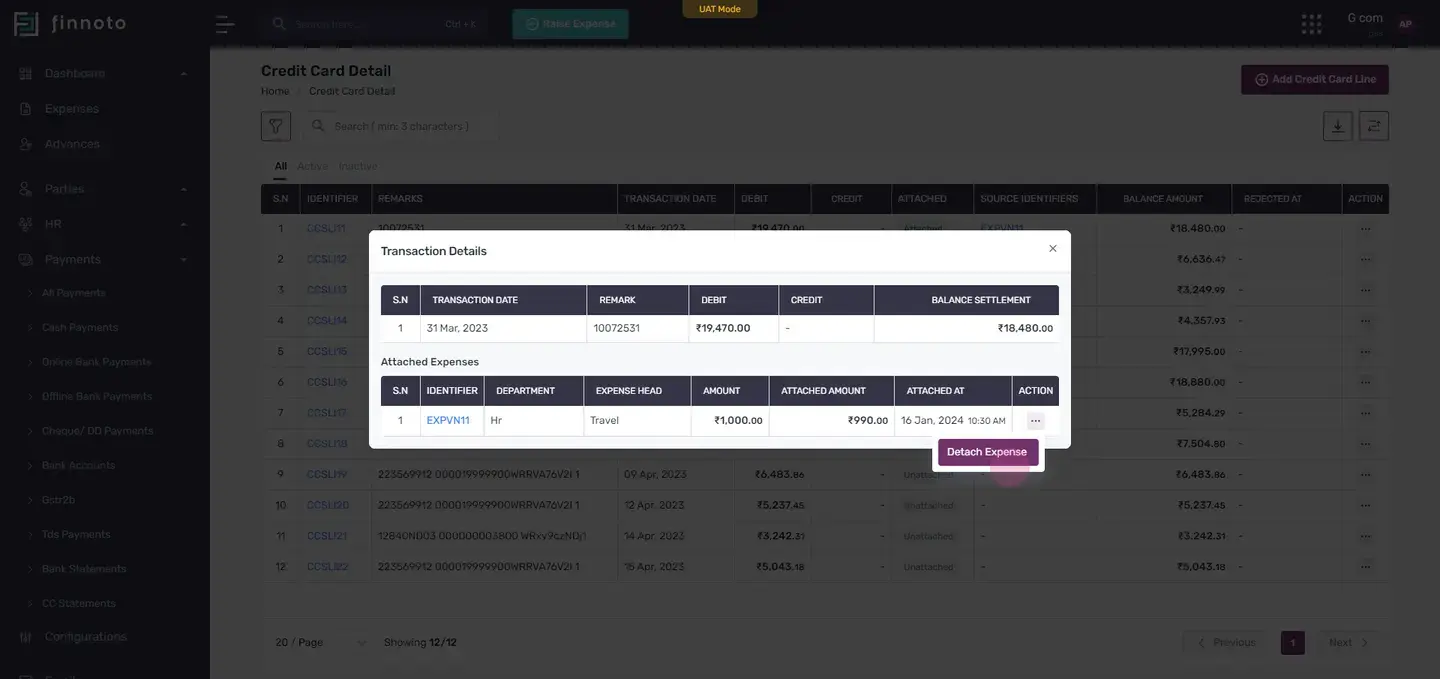The image size is (1440, 679).
Task: Open Cheque/DD Payments submenu item
Action: tap(97, 431)
